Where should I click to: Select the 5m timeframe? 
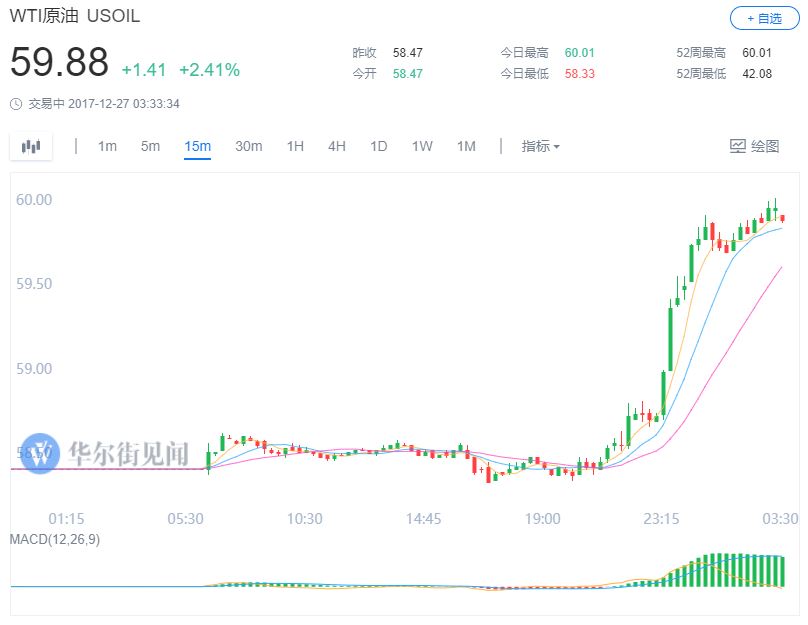tap(150, 146)
